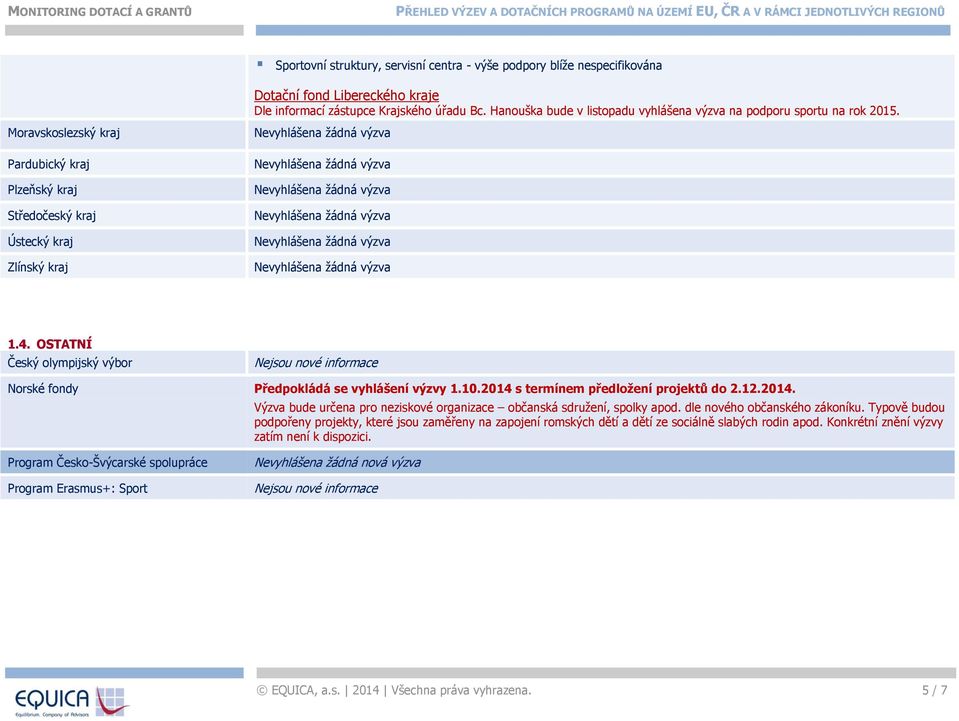Click 'Nevyhlášena žádná výzva' in the Pardubický kraj row

click(322, 164)
